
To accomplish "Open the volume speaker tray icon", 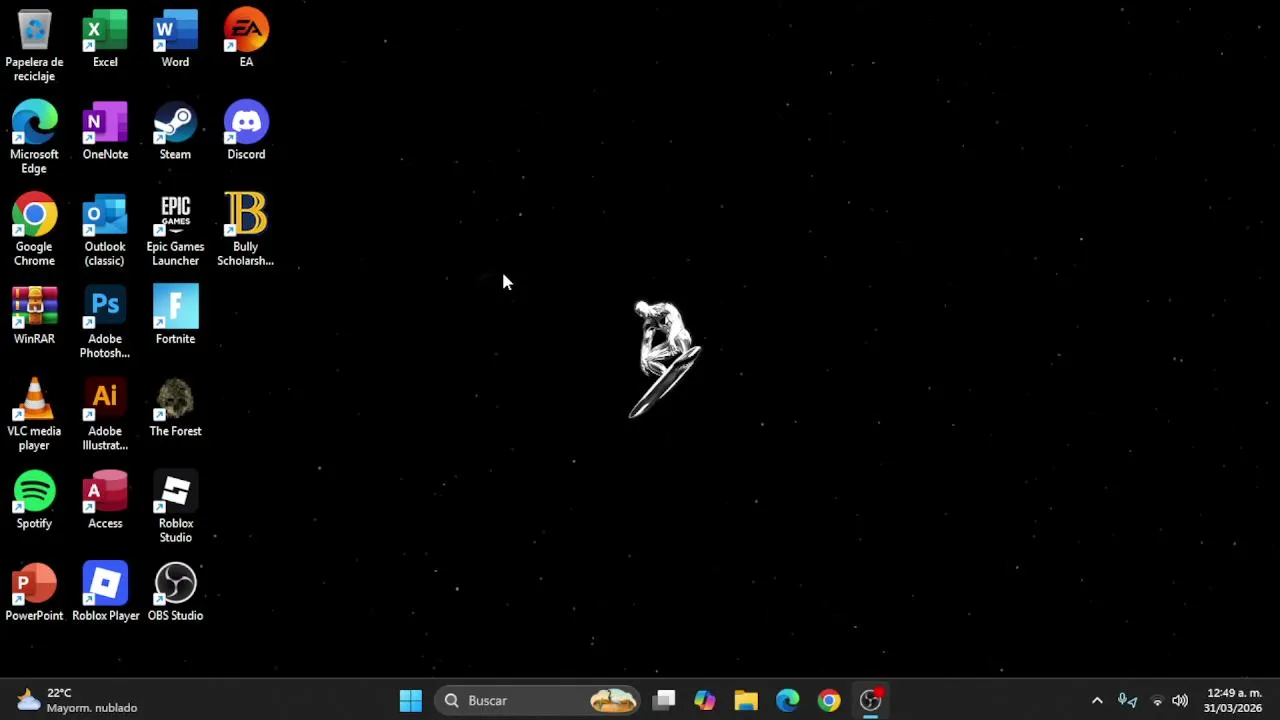I will pyautogui.click(x=1180, y=700).
